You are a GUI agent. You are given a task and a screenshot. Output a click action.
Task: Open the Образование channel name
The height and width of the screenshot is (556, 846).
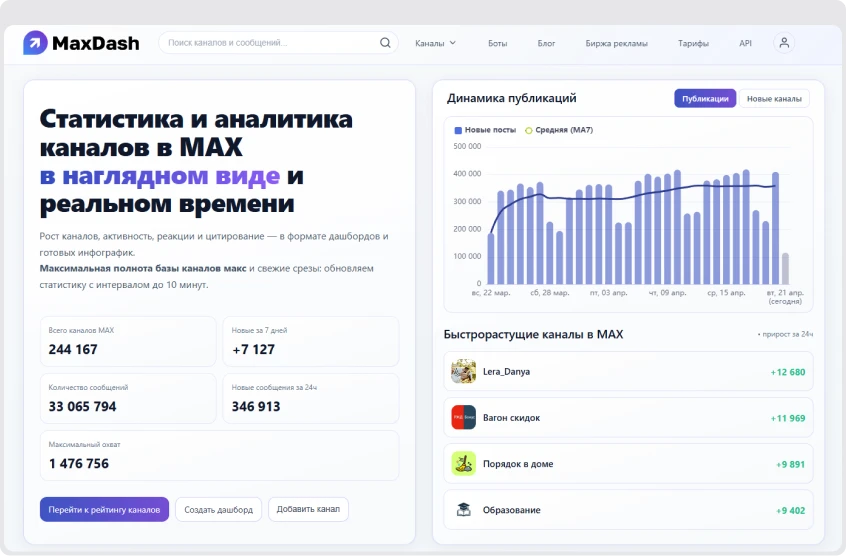[511, 510]
